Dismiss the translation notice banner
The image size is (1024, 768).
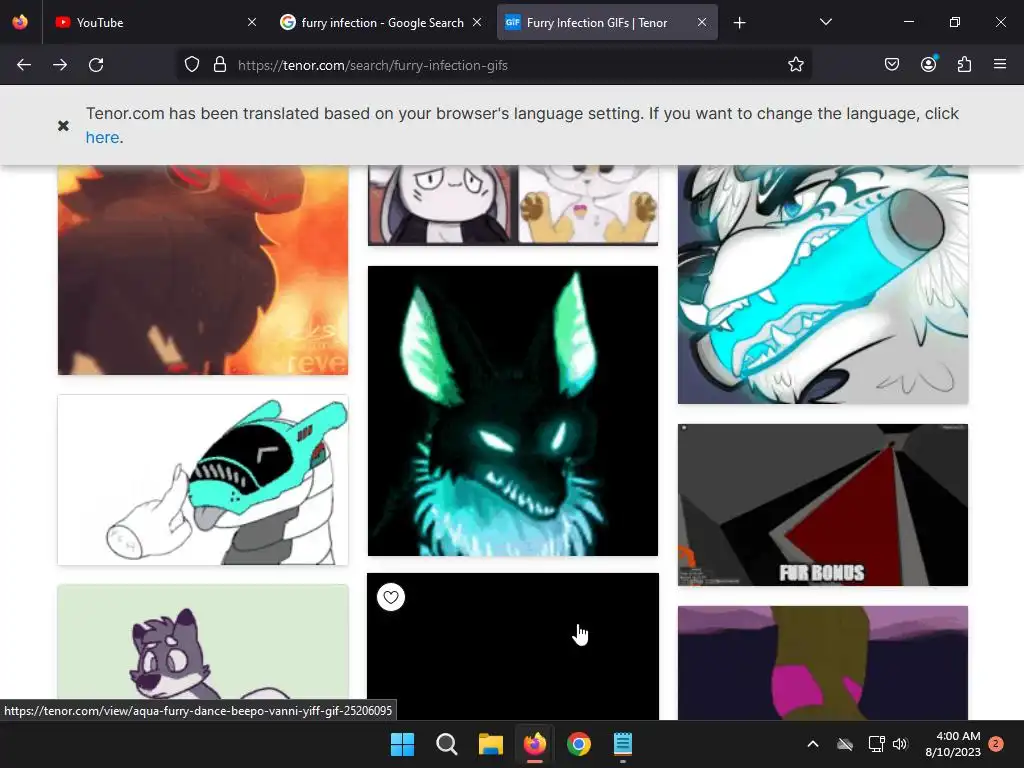point(63,125)
